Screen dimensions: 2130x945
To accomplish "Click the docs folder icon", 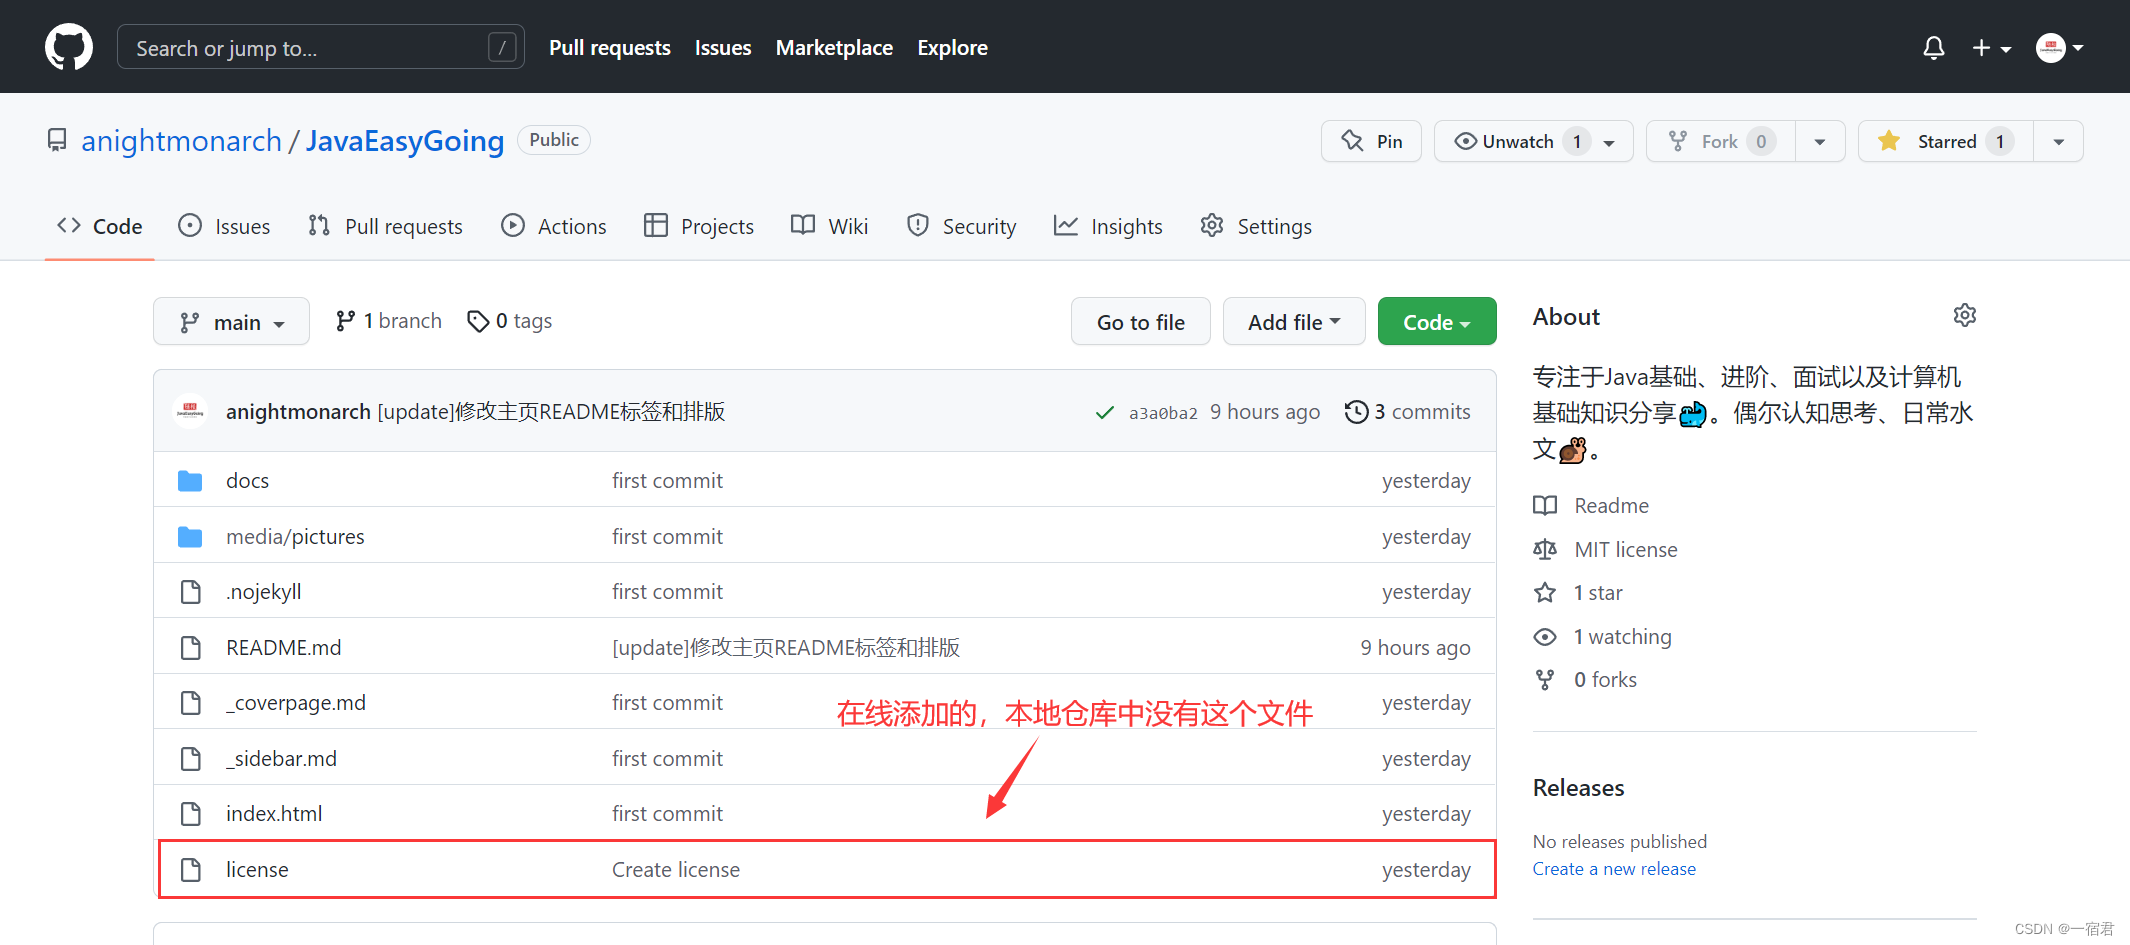I will point(190,481).
